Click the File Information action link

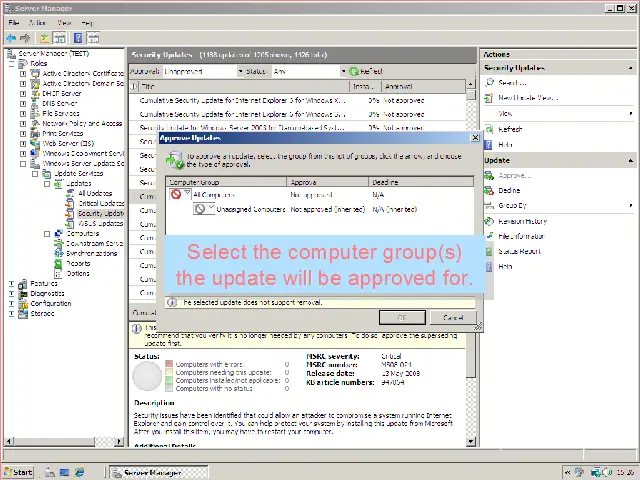click(x=521, y=236)
